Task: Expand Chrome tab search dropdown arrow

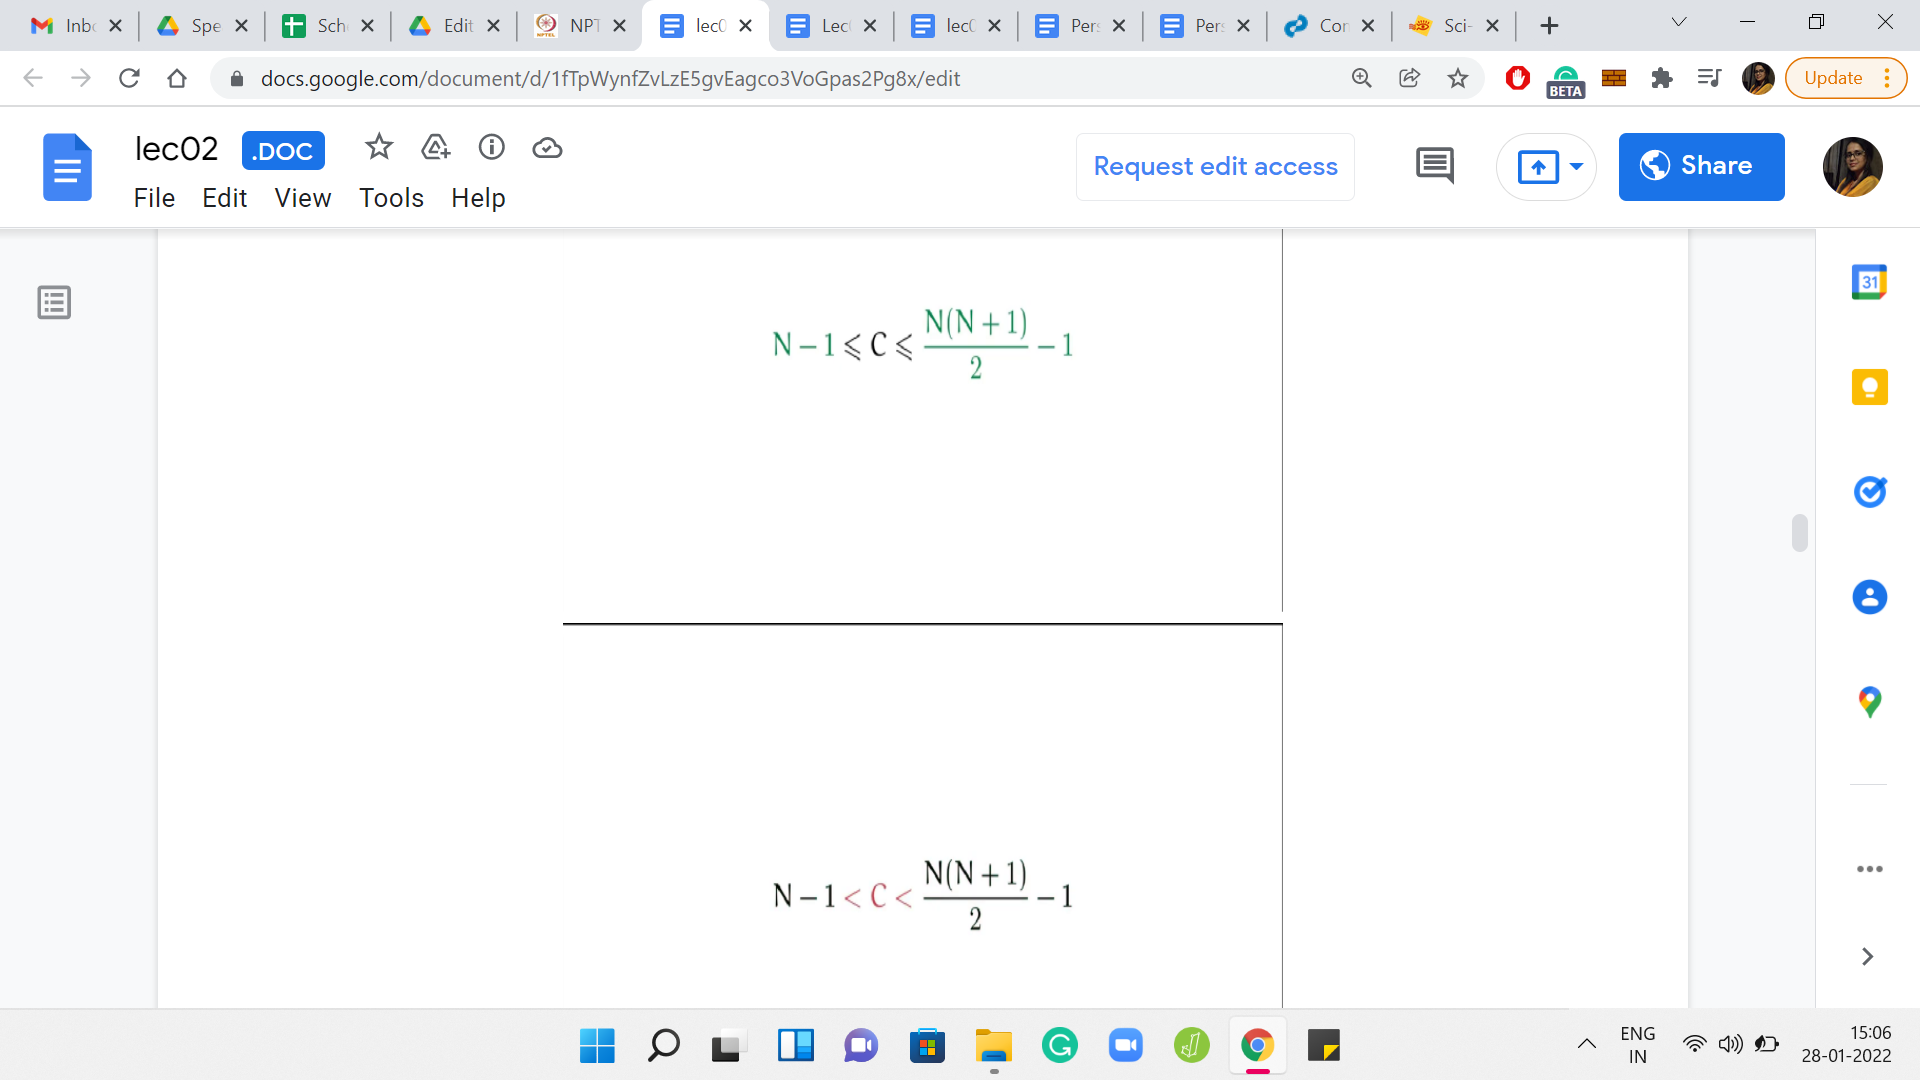Action: 1679,23
